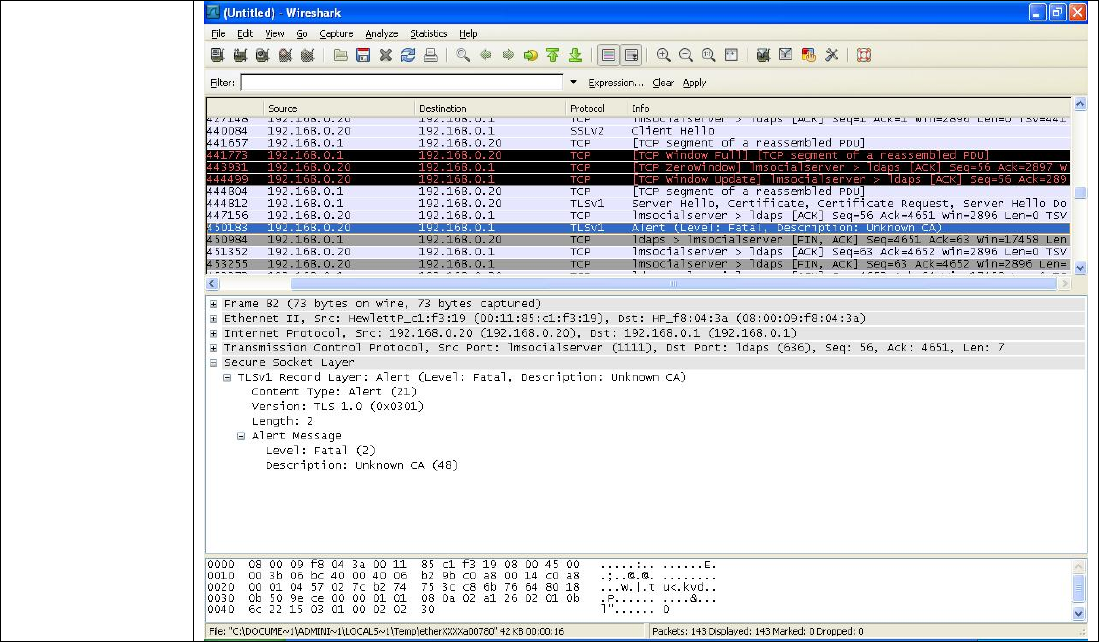This screenshot has height=642, width=1099.
Task: Jump to first packet using toolbar arrow
Action: (x=553, y=56)
